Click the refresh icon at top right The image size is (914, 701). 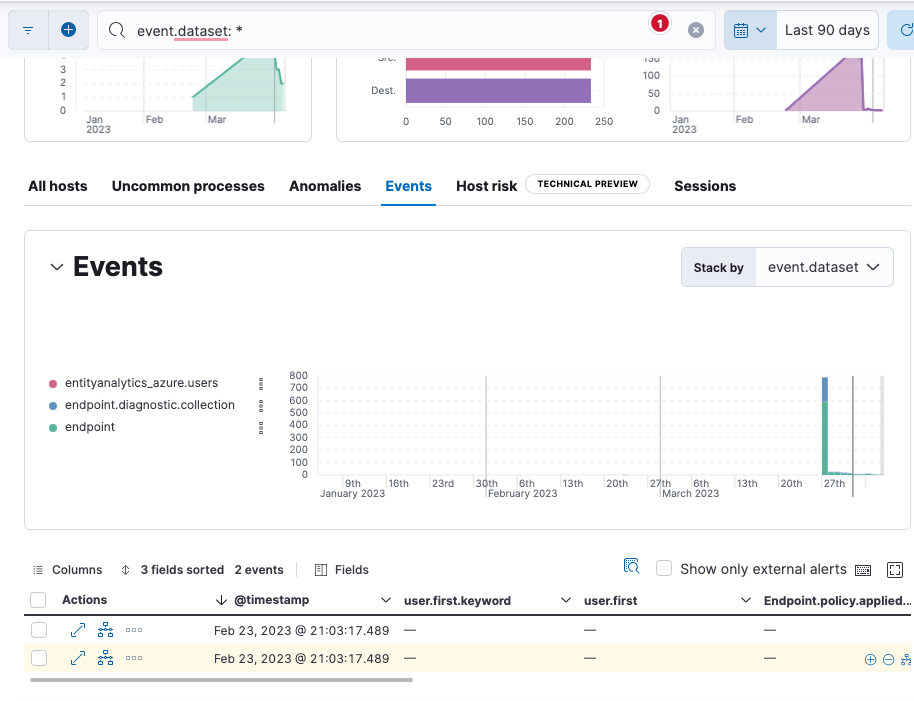click(905, 29)
